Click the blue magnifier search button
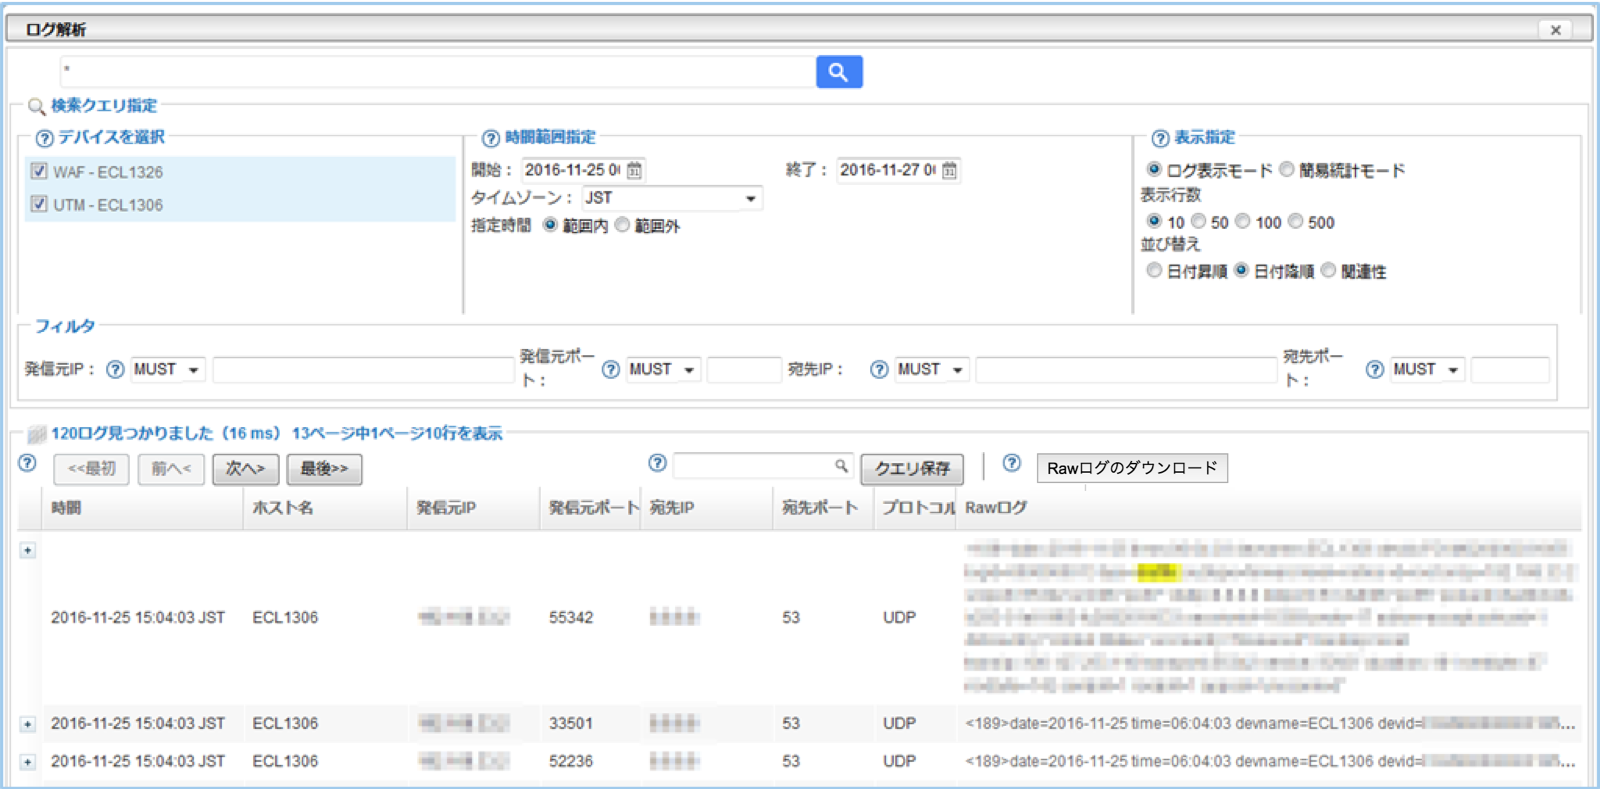The image size is (1600, 789). click(838, 72)
